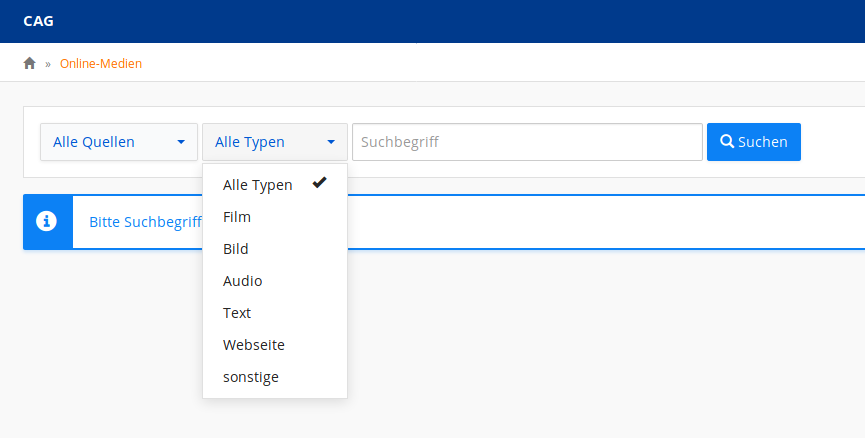This screenshot has height=438, width=865.
Task: Select Text media type option
Action: (x=237, y=313)
